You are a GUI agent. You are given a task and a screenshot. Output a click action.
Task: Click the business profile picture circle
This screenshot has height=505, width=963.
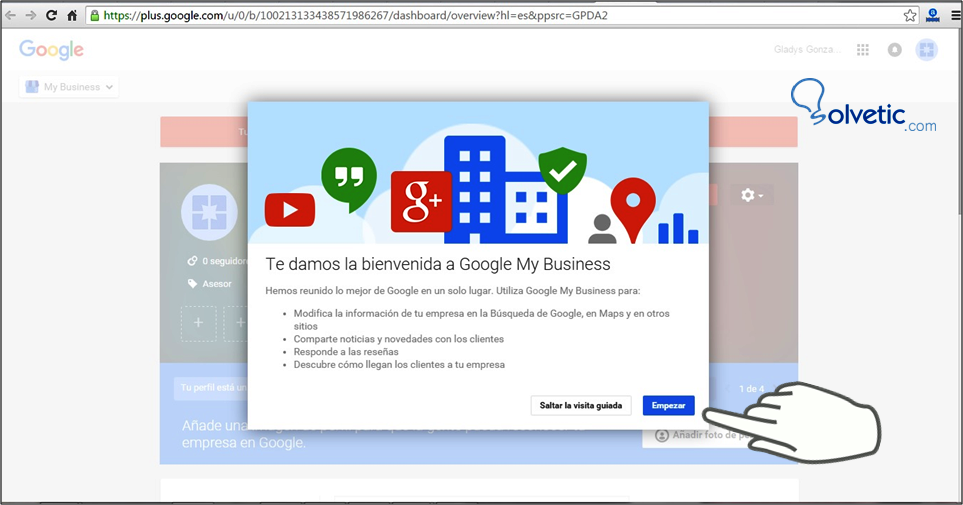tap(209, 212)
